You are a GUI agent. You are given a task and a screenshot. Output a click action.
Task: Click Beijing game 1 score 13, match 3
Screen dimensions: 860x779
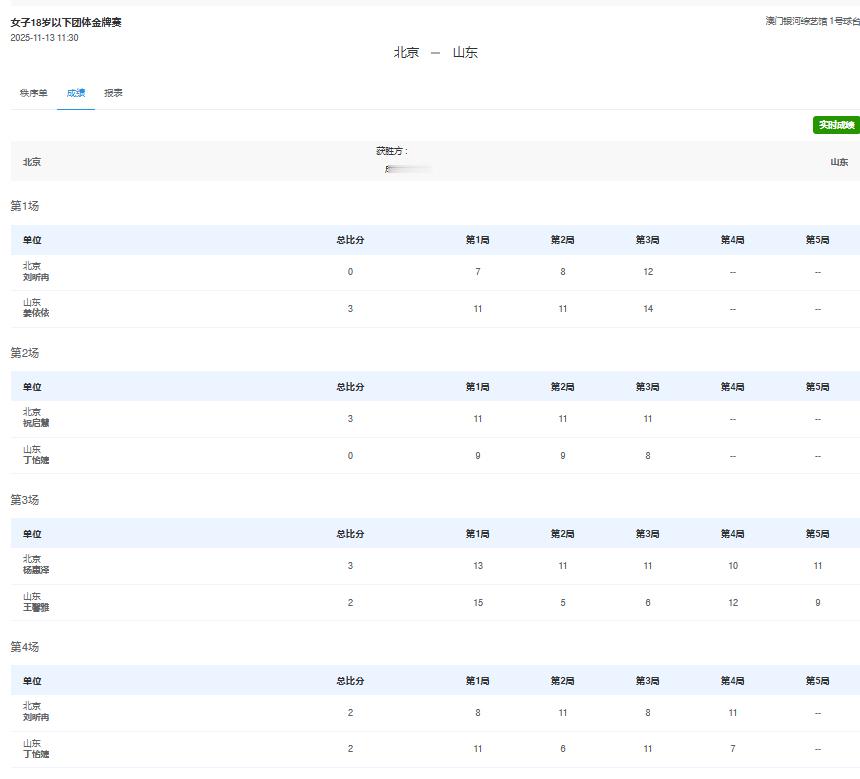[478, 566]
